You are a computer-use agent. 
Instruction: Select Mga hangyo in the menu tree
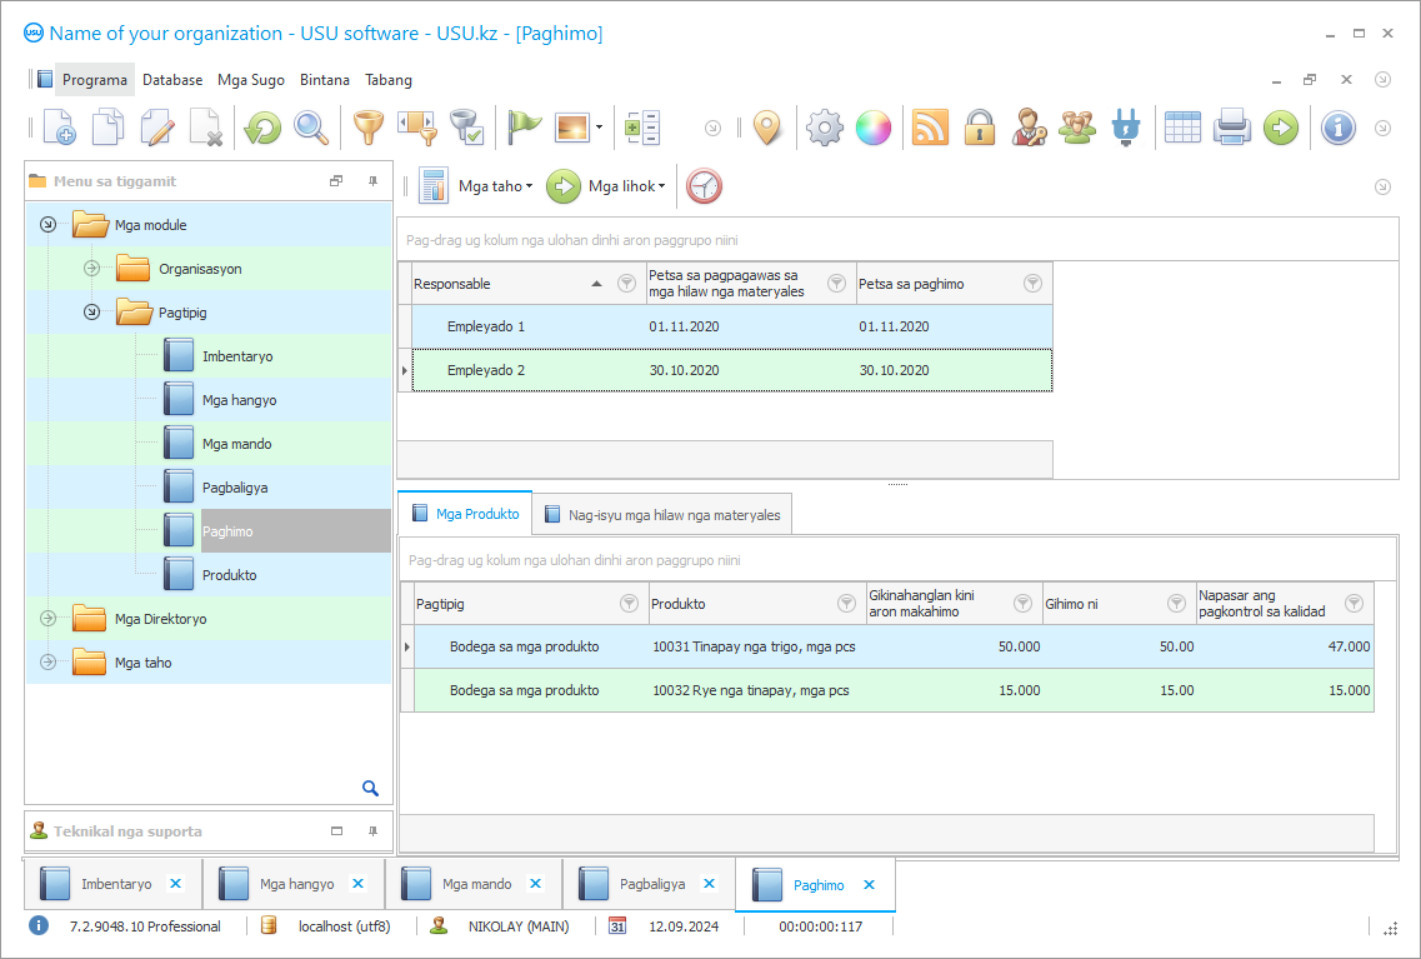[x=239, y=400]
